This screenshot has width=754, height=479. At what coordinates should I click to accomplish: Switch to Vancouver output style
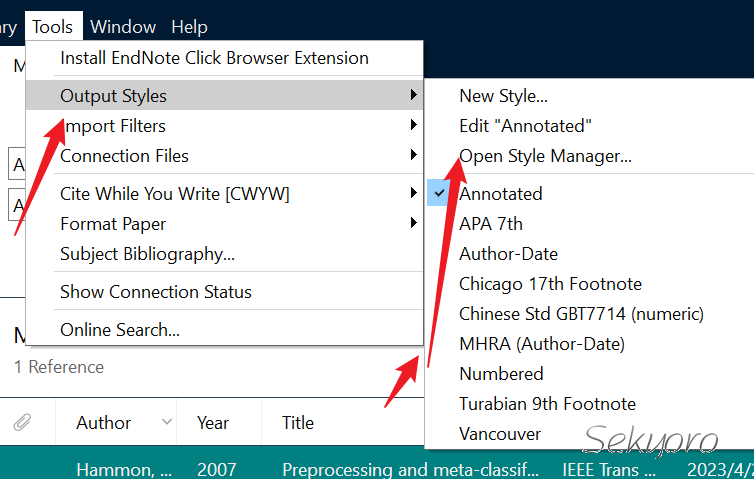tap(499, 434)
